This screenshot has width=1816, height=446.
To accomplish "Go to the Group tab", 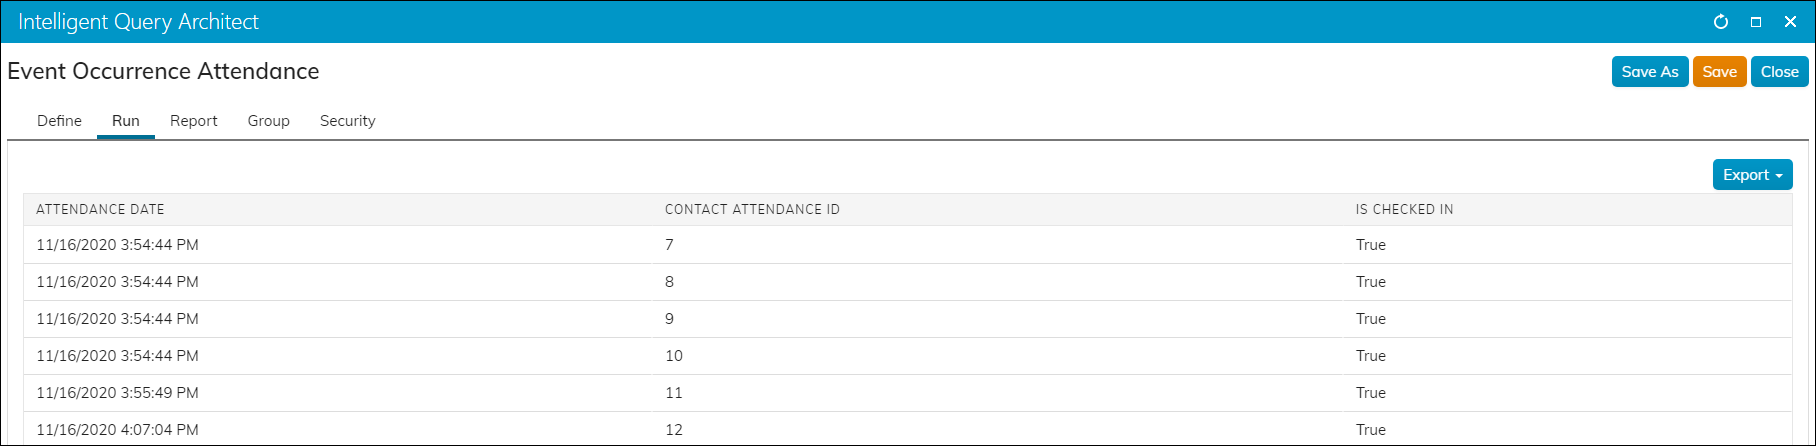I will 268,121.
